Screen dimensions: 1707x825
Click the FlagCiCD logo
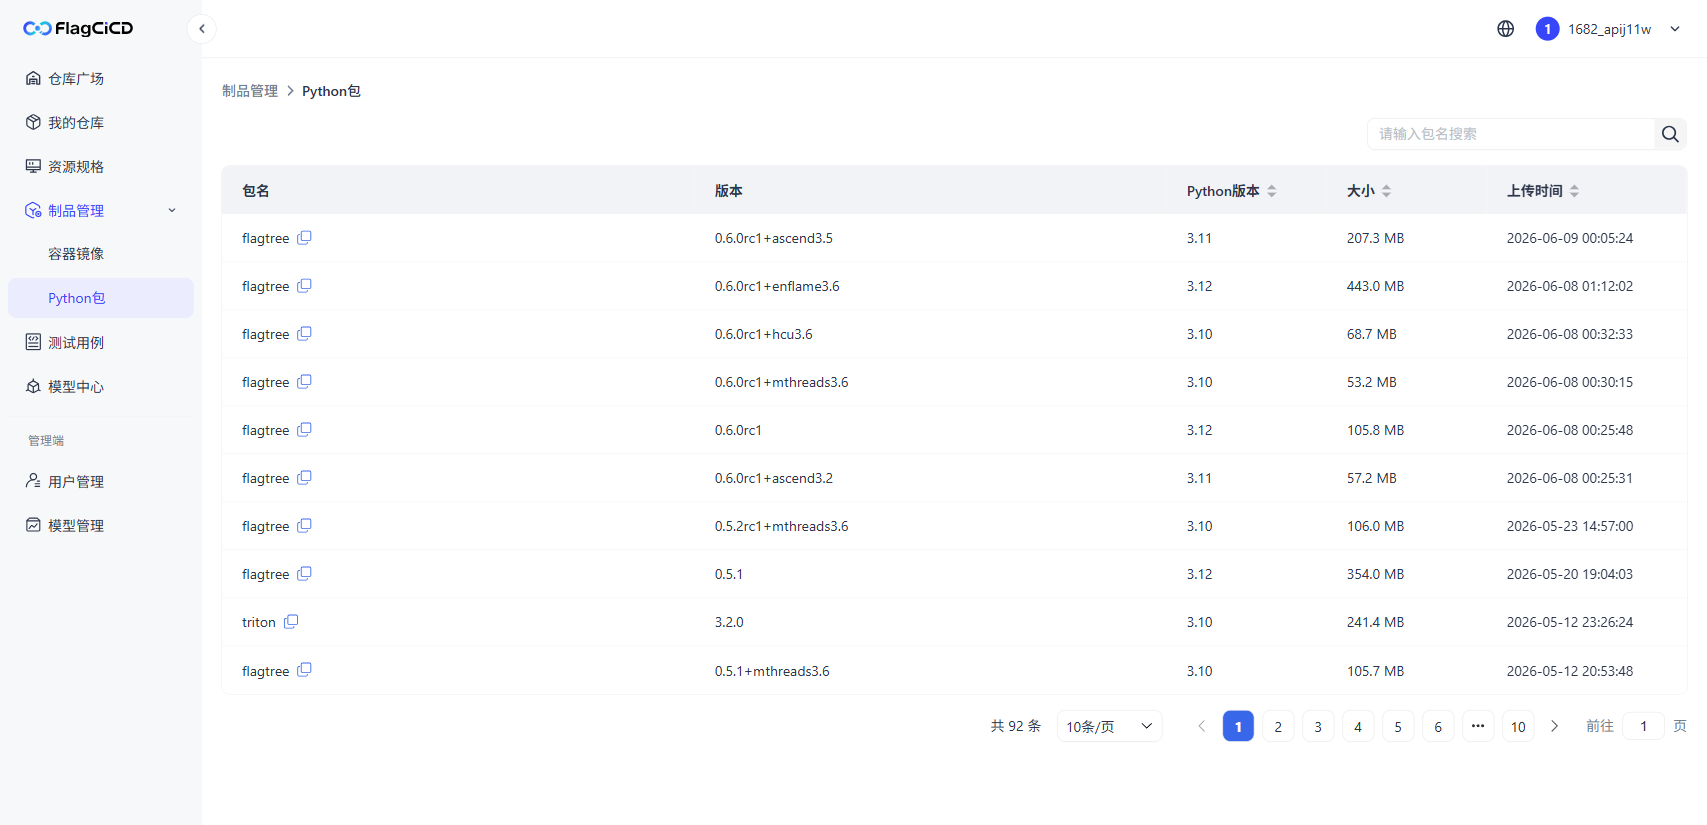click(x=78, y=28)
